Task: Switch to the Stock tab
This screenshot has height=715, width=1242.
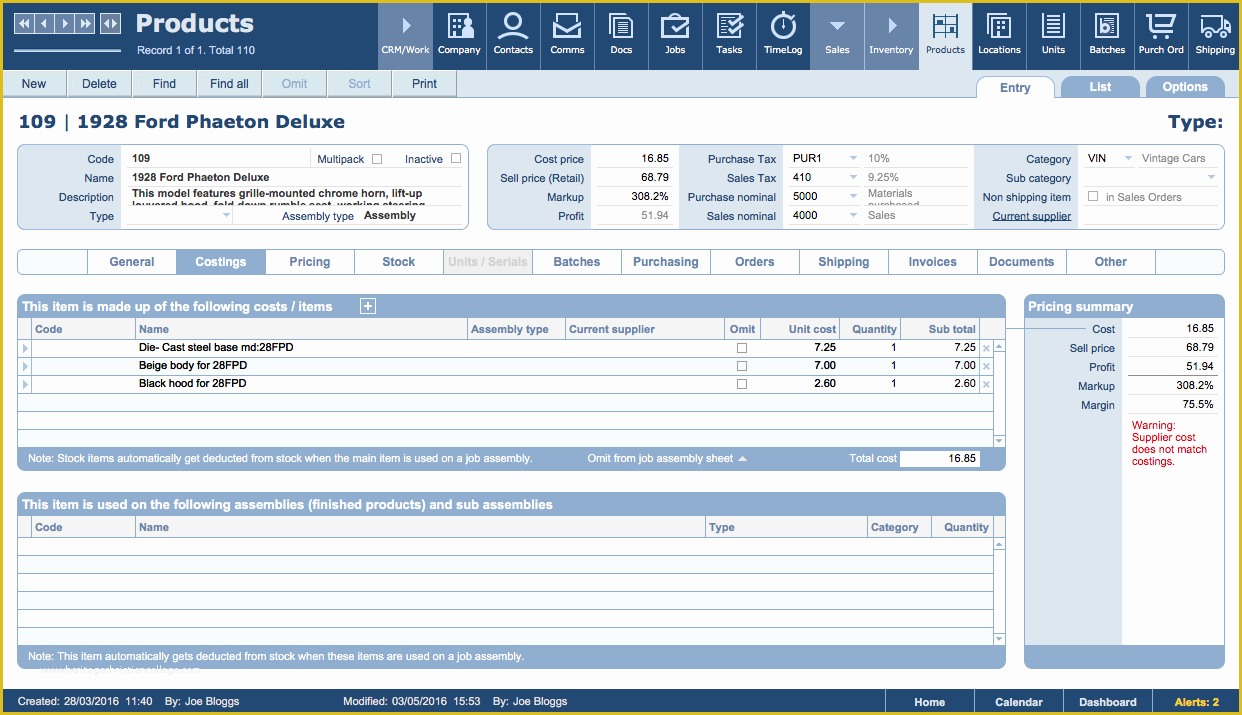Action: (399, 262)
